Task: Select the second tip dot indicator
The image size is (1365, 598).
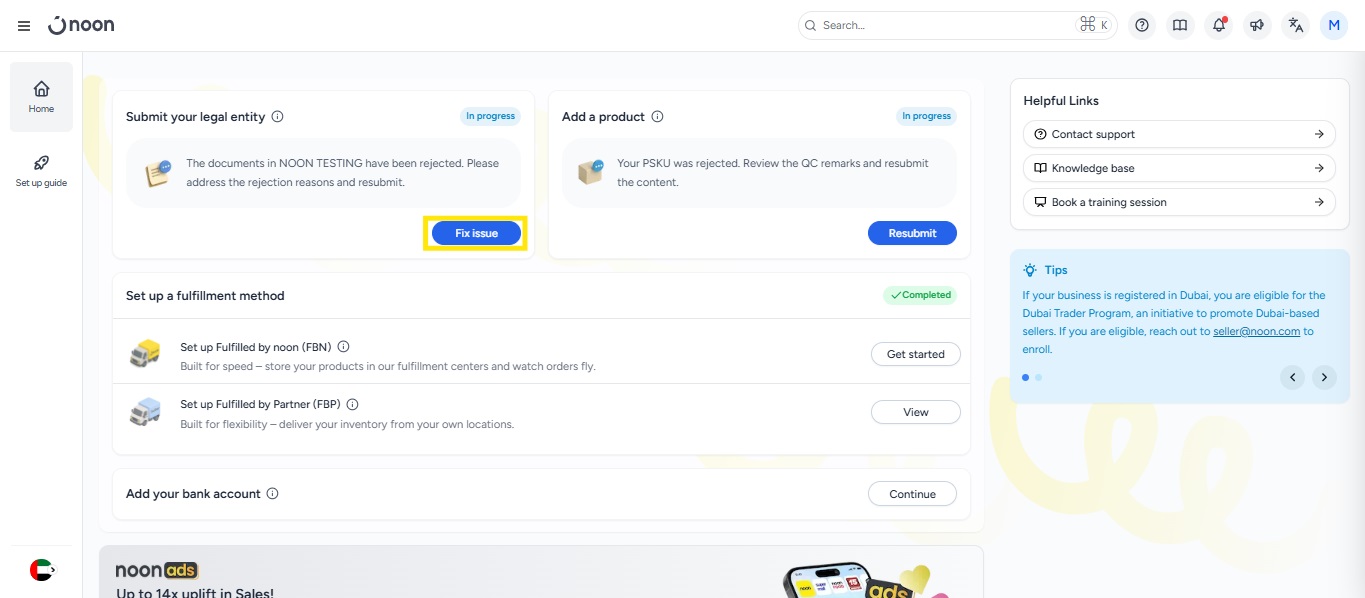Action: click(1038, 377)
